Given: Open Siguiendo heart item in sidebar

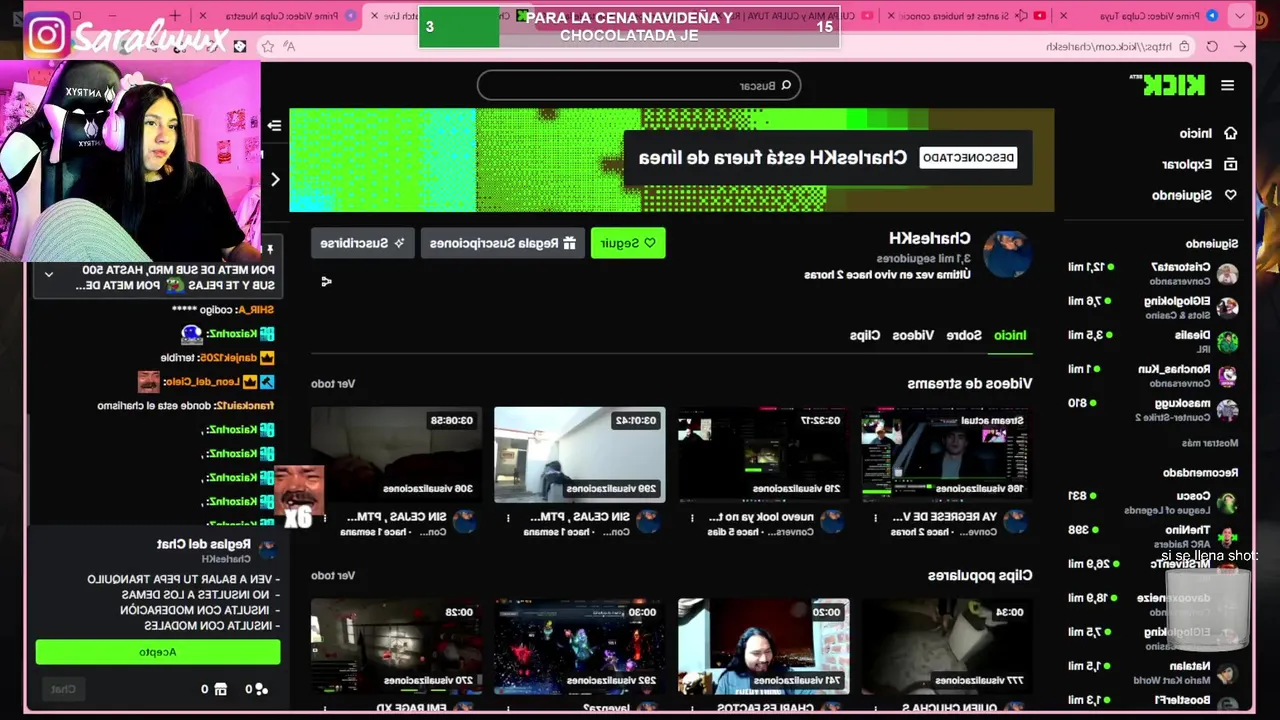Looking at the screenshot, I should pyautogui.click(x=1195, y=195).
